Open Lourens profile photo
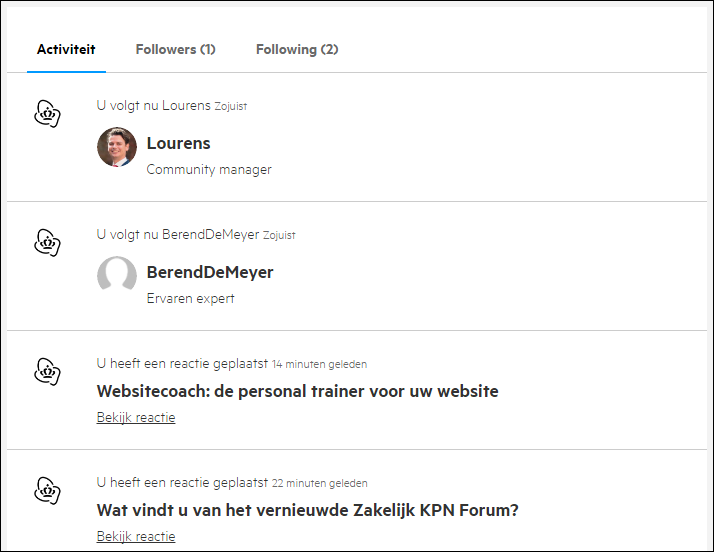 pyautogui.click(x=117, y=147)
